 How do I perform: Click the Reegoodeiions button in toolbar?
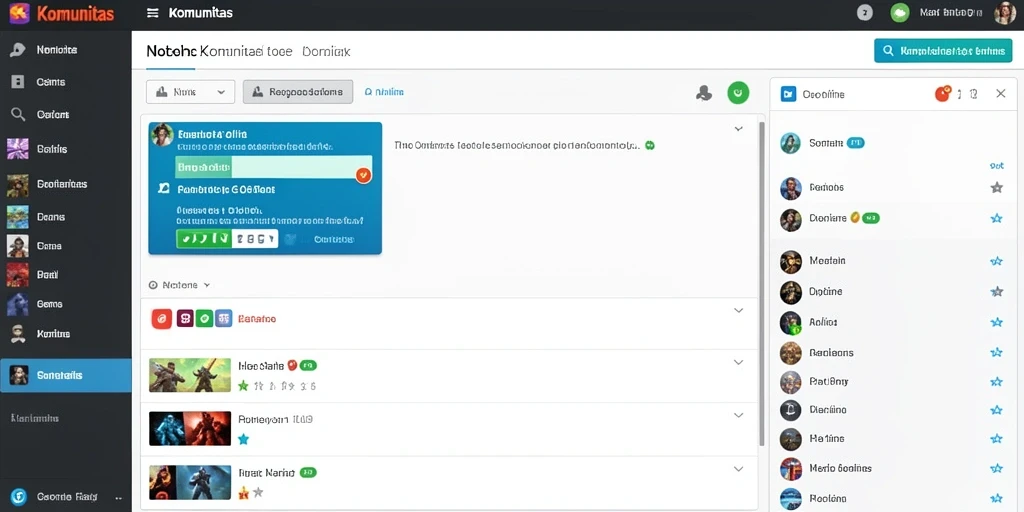pos(298,92)
